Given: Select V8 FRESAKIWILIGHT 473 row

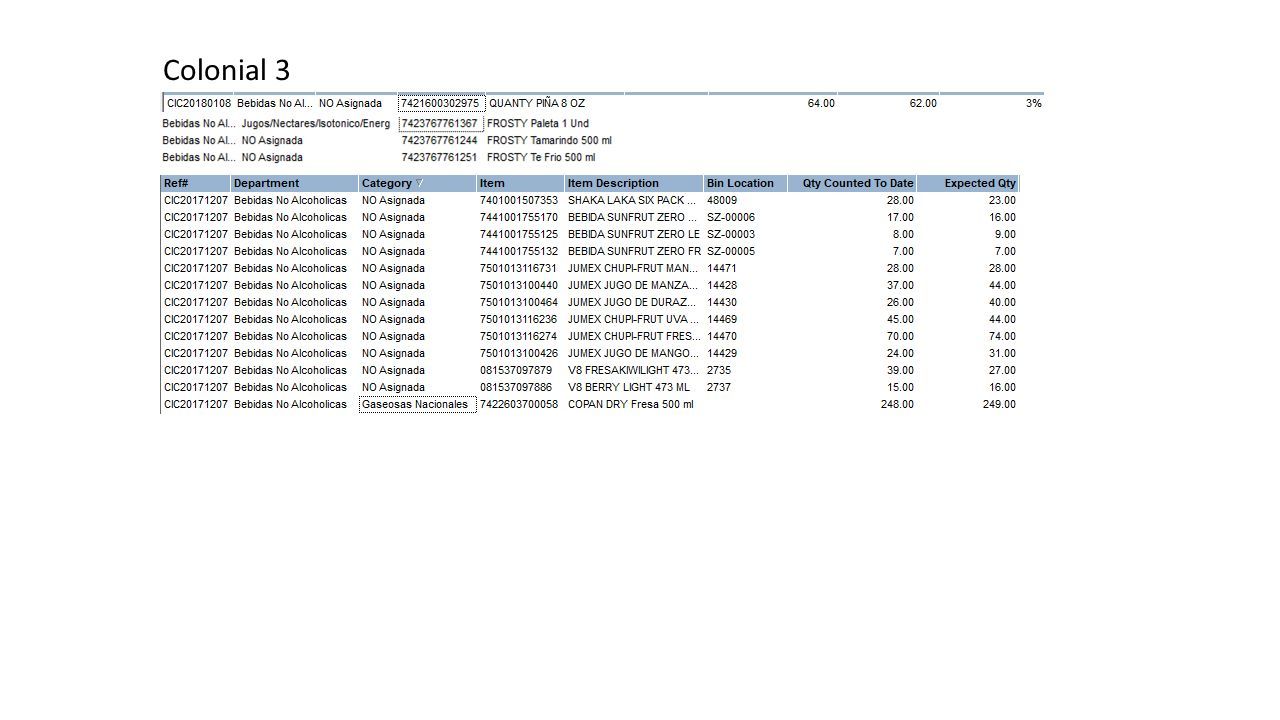Looking at the screenshot, I should pyautogui.click(x=590, y=370).
